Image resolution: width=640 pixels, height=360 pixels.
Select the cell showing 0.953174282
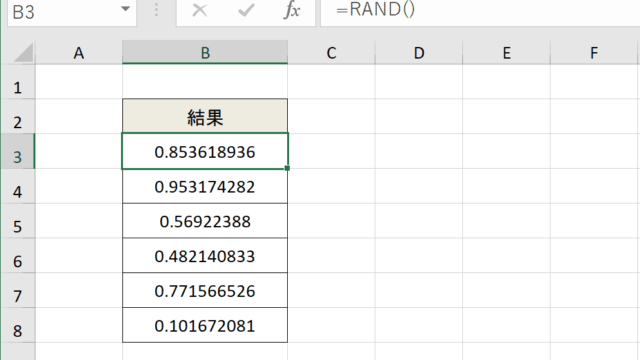(x=205, y=186)
